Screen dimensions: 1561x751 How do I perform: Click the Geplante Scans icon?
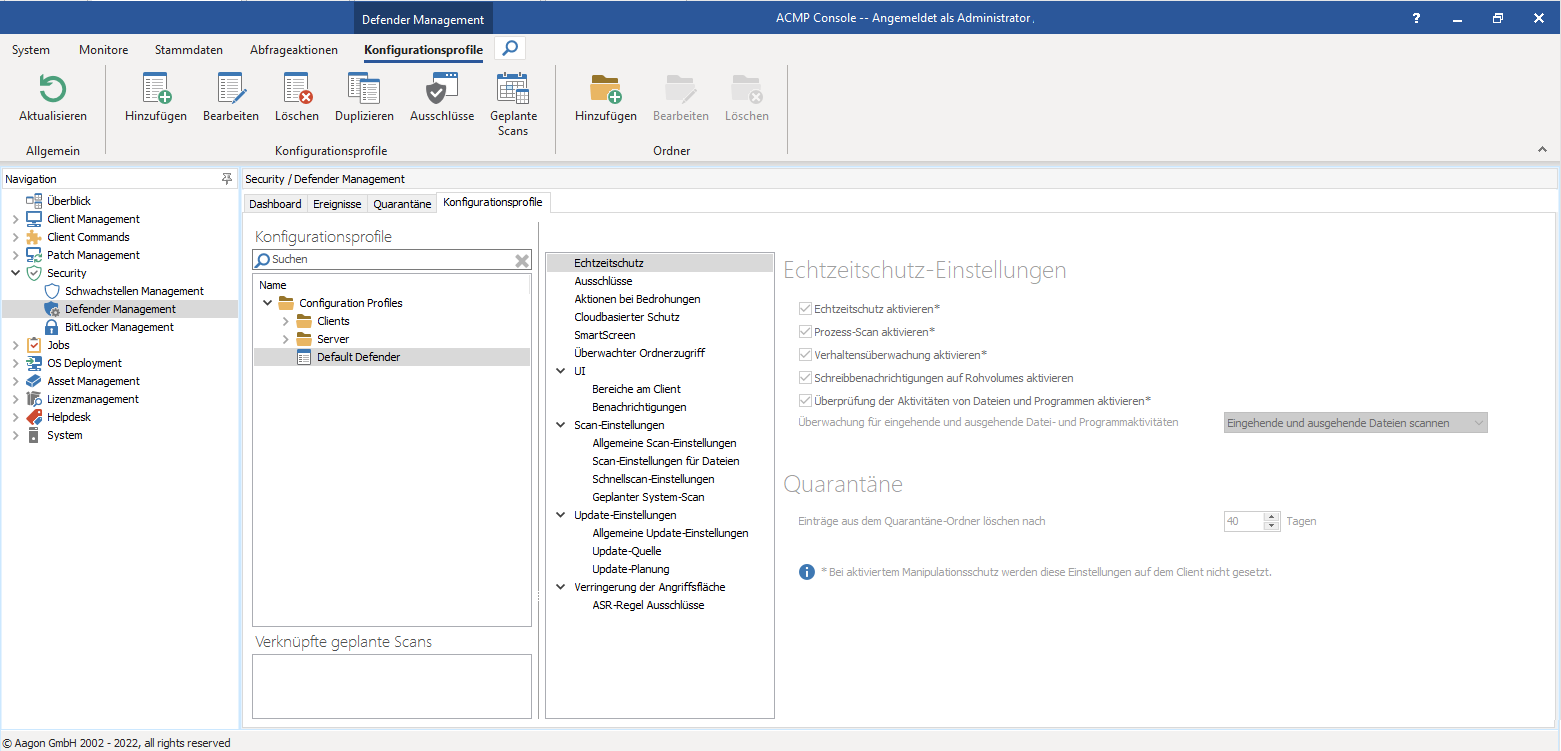(513, 95)
